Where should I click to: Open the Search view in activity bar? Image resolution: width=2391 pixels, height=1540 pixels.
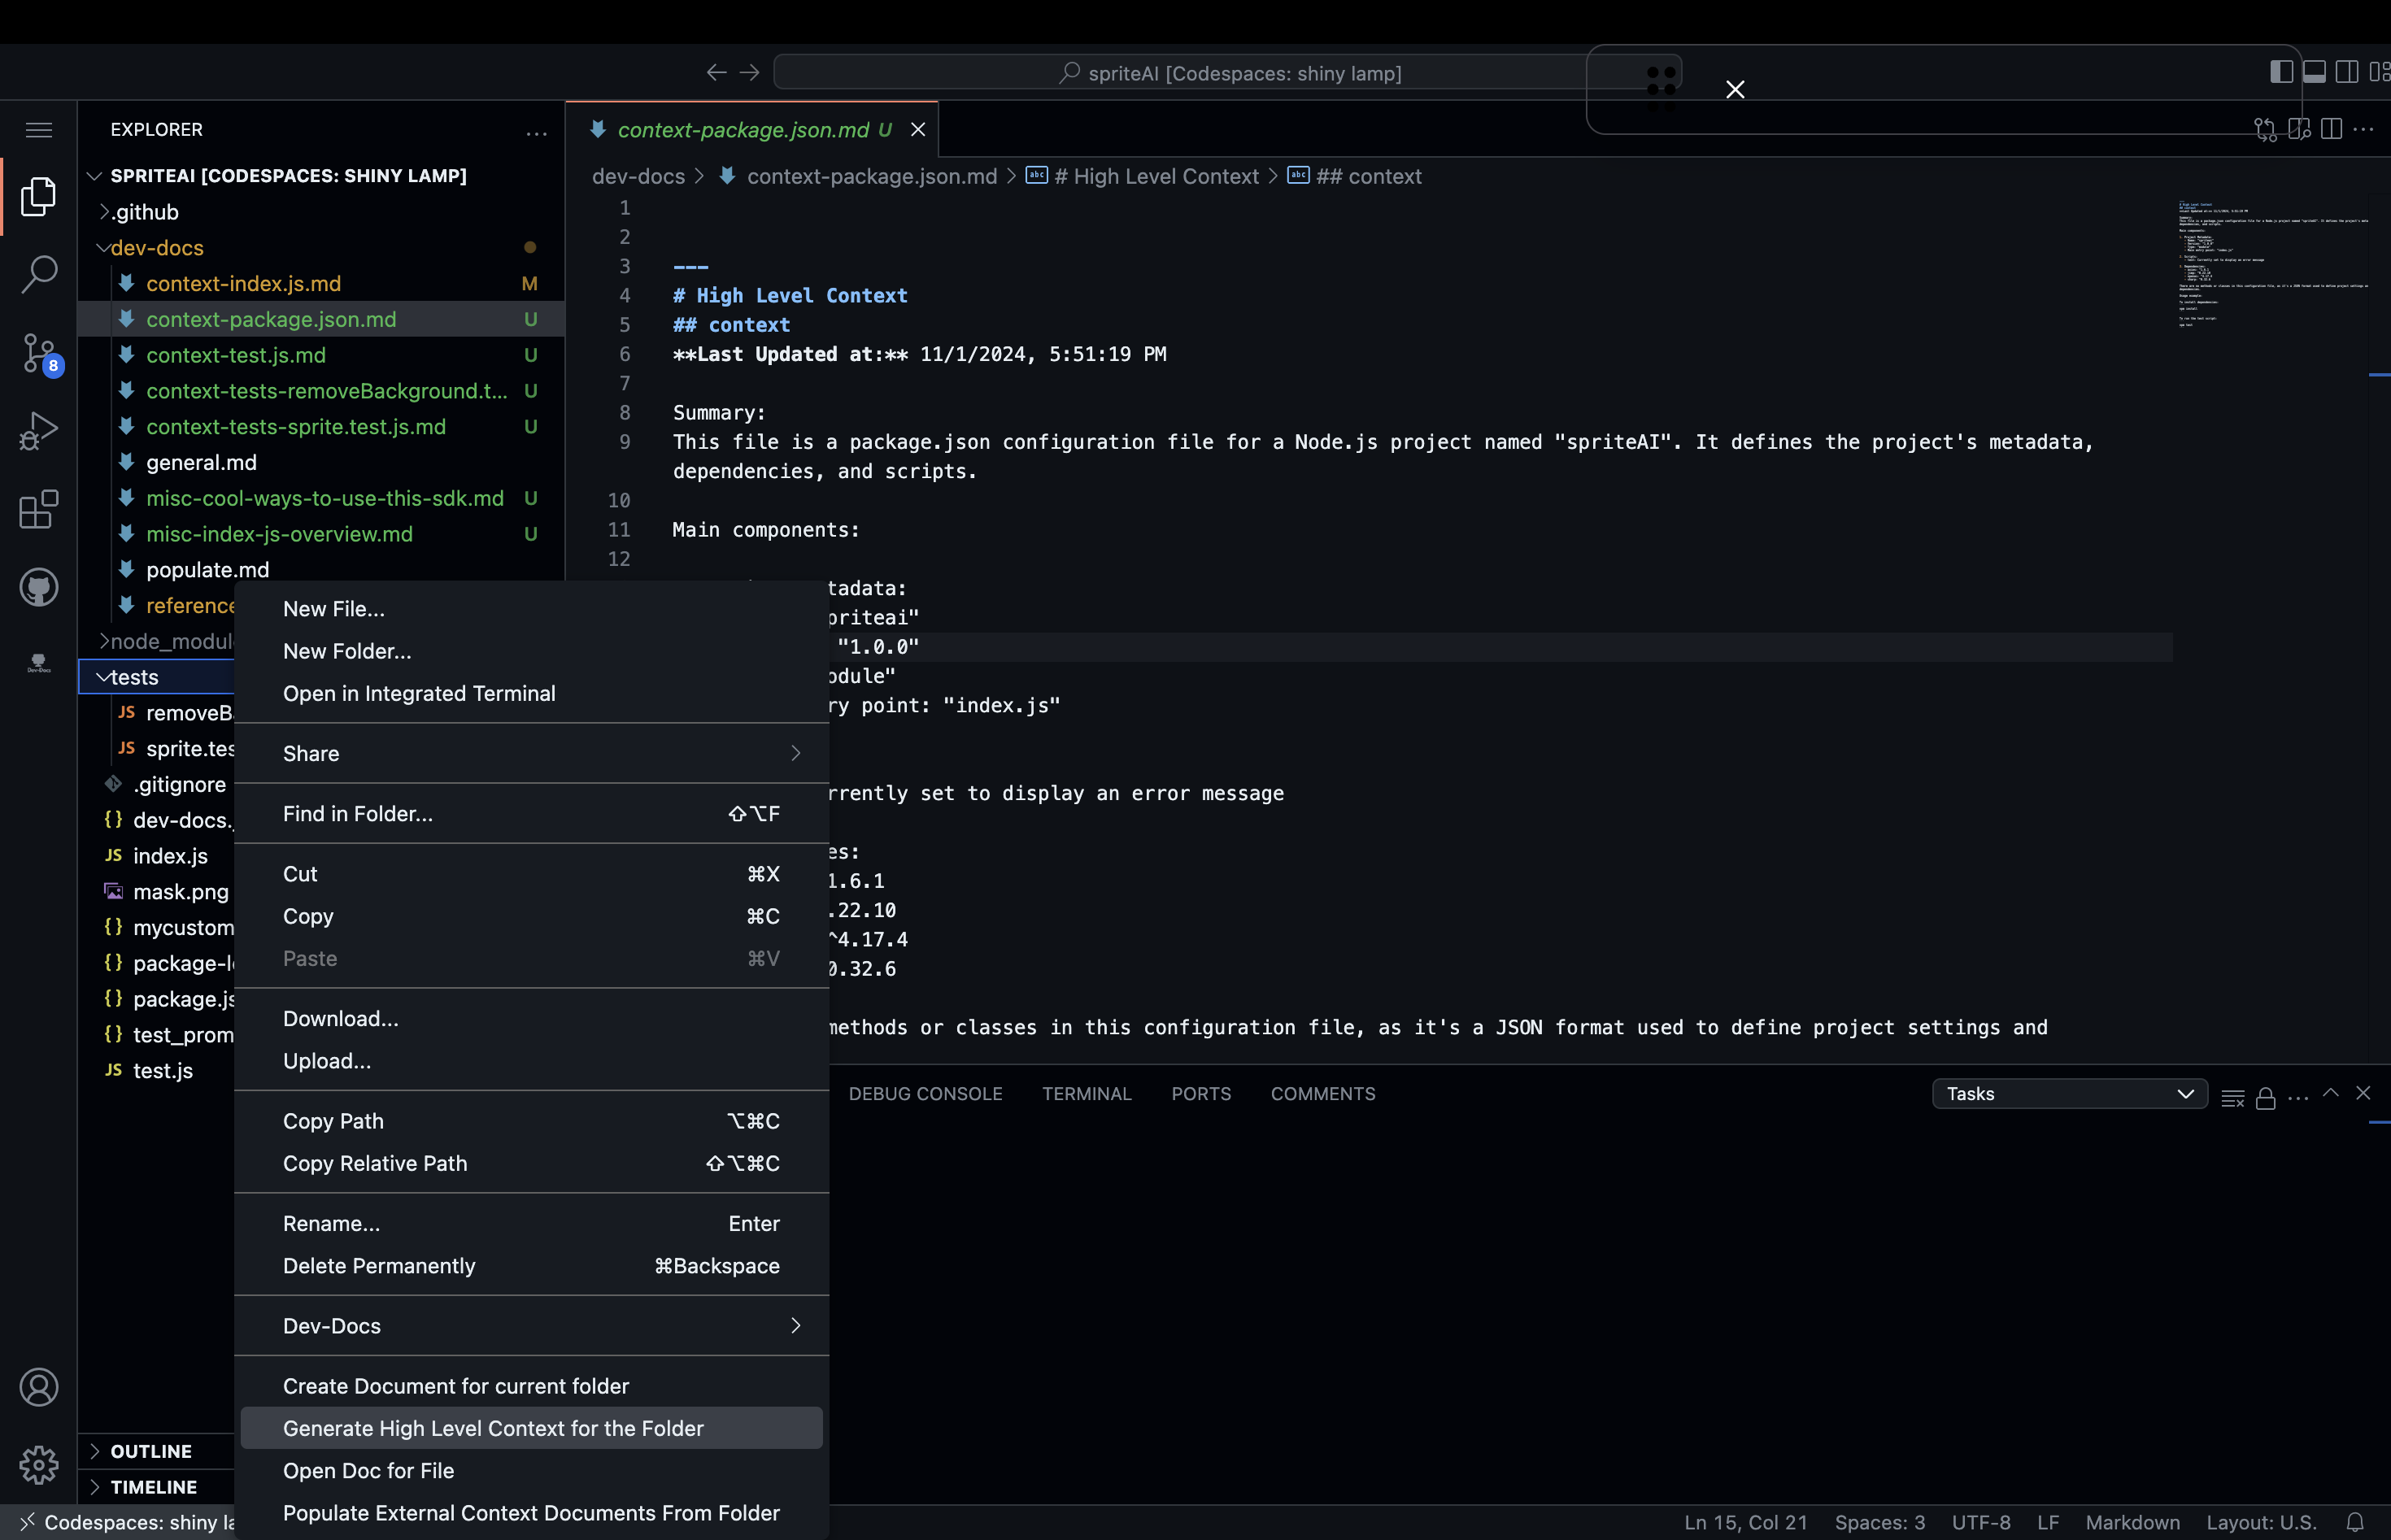pos(39,274)
